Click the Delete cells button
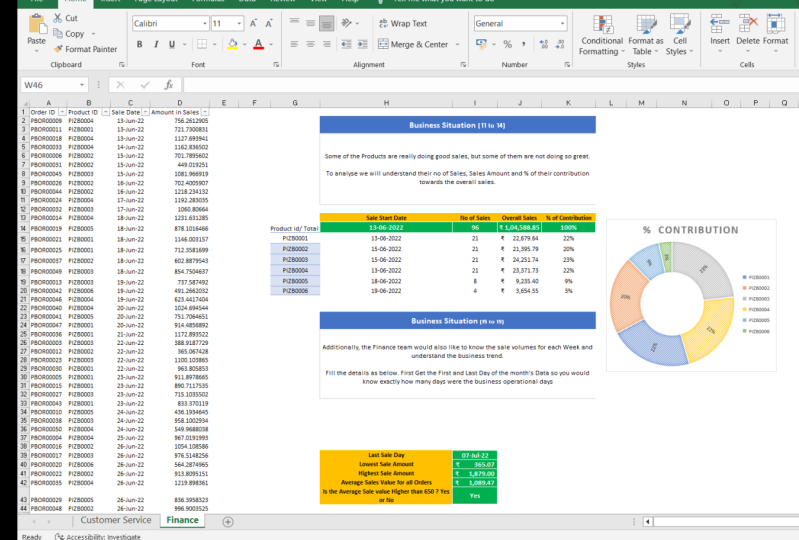 (748, 33)
